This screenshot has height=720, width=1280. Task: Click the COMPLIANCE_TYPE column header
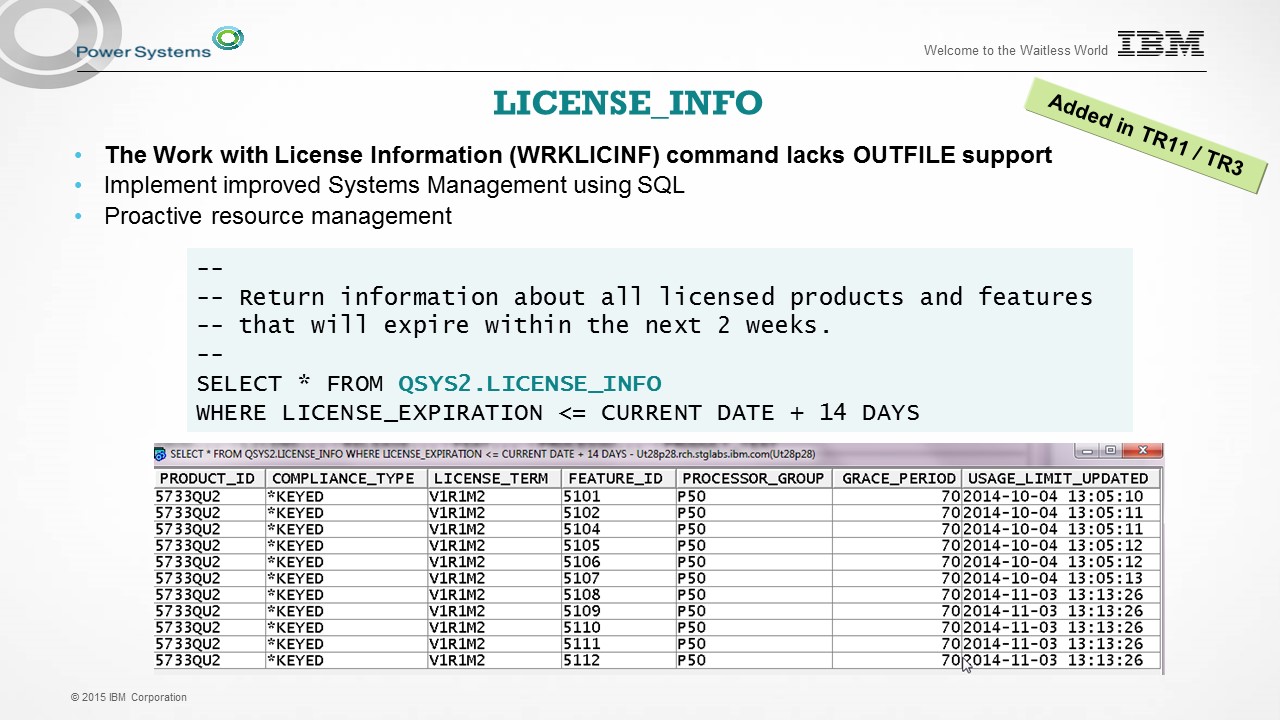[x=345, y=479]
